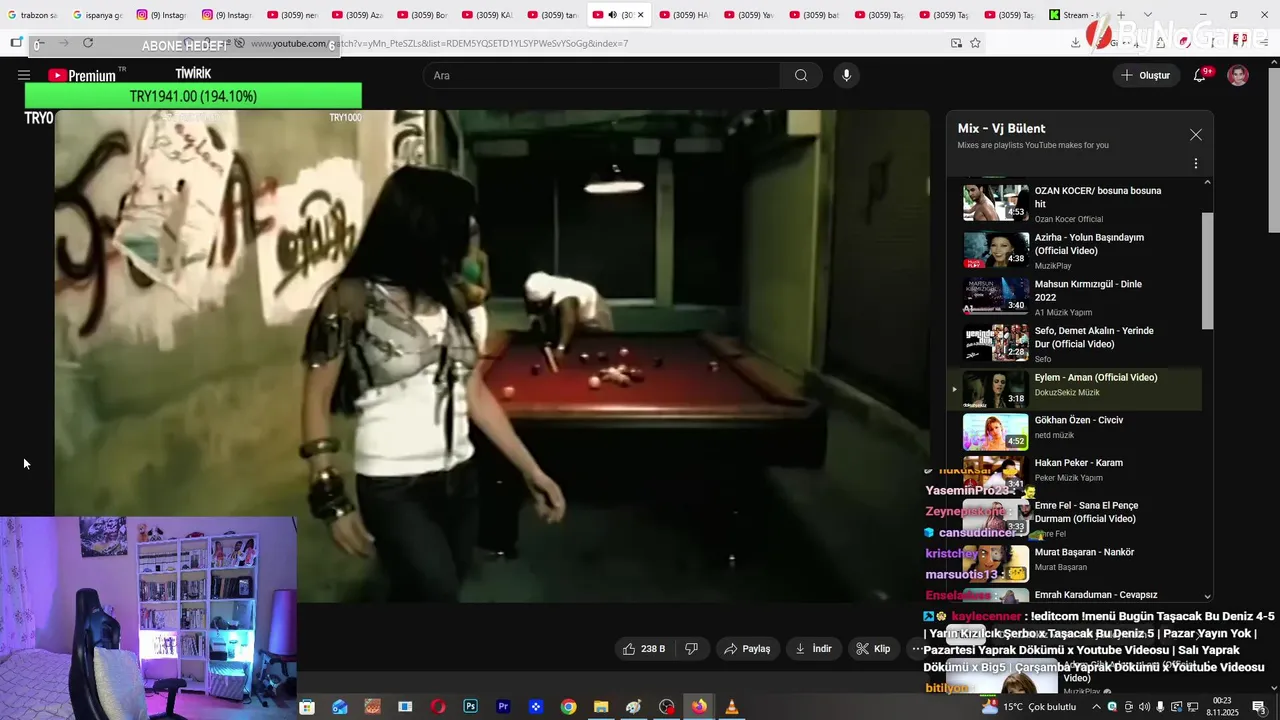Open Photoshop from the taskbar
Viewport: 1280px width, 720px height.
[470, 707]
